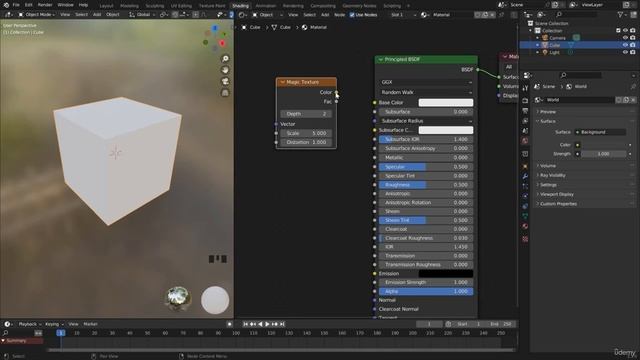Expand the Volume panel in World properties
The image size is (640, 360).
click(x=547, y=166)
